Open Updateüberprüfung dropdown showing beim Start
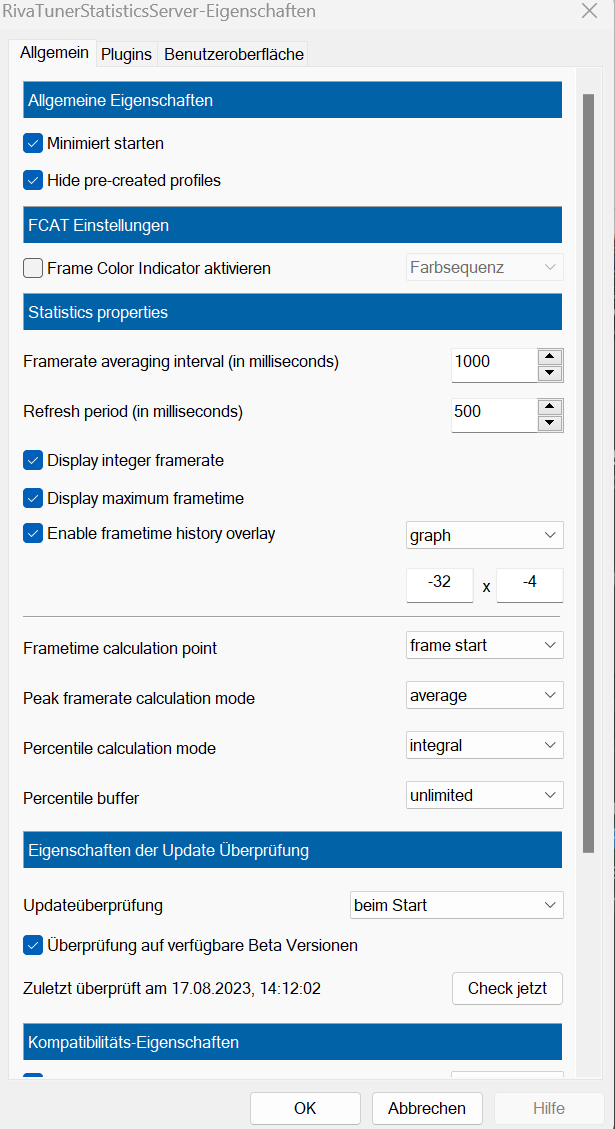Image resolution: width=615 pixels, height=1129 pixels. click(x=457, y=905)
